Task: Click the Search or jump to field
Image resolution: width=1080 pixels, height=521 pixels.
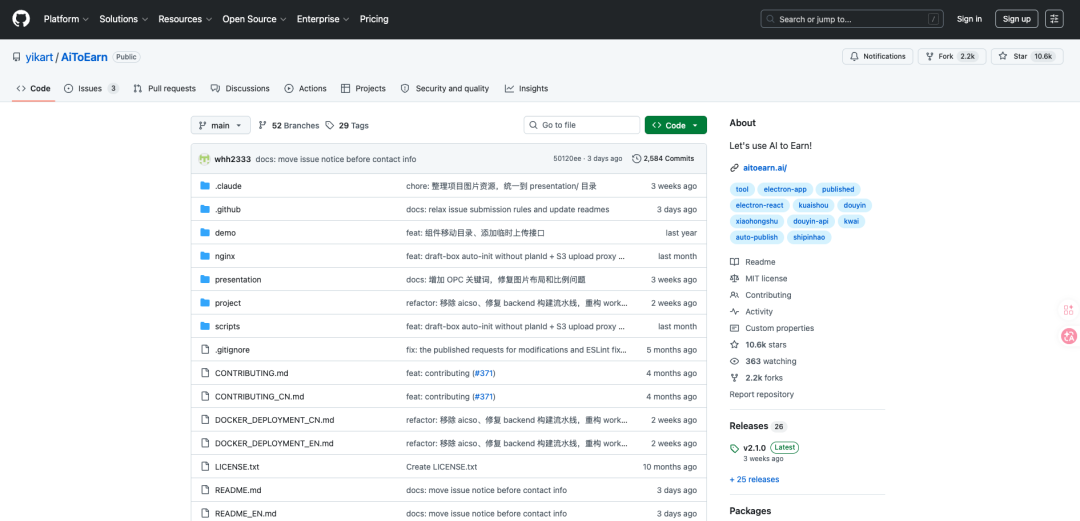Action: click(851, 19)
